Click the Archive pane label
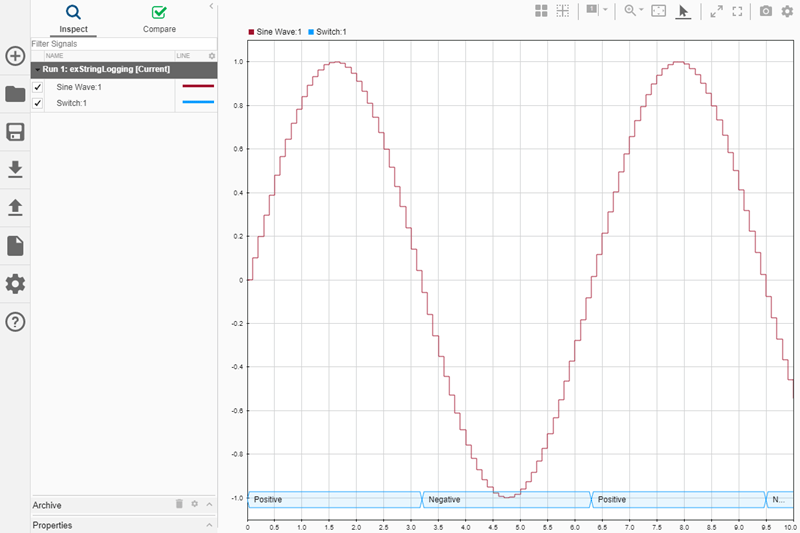Image resolution: width=800 pixels, height=533 pixels. [x=47, y=505]
